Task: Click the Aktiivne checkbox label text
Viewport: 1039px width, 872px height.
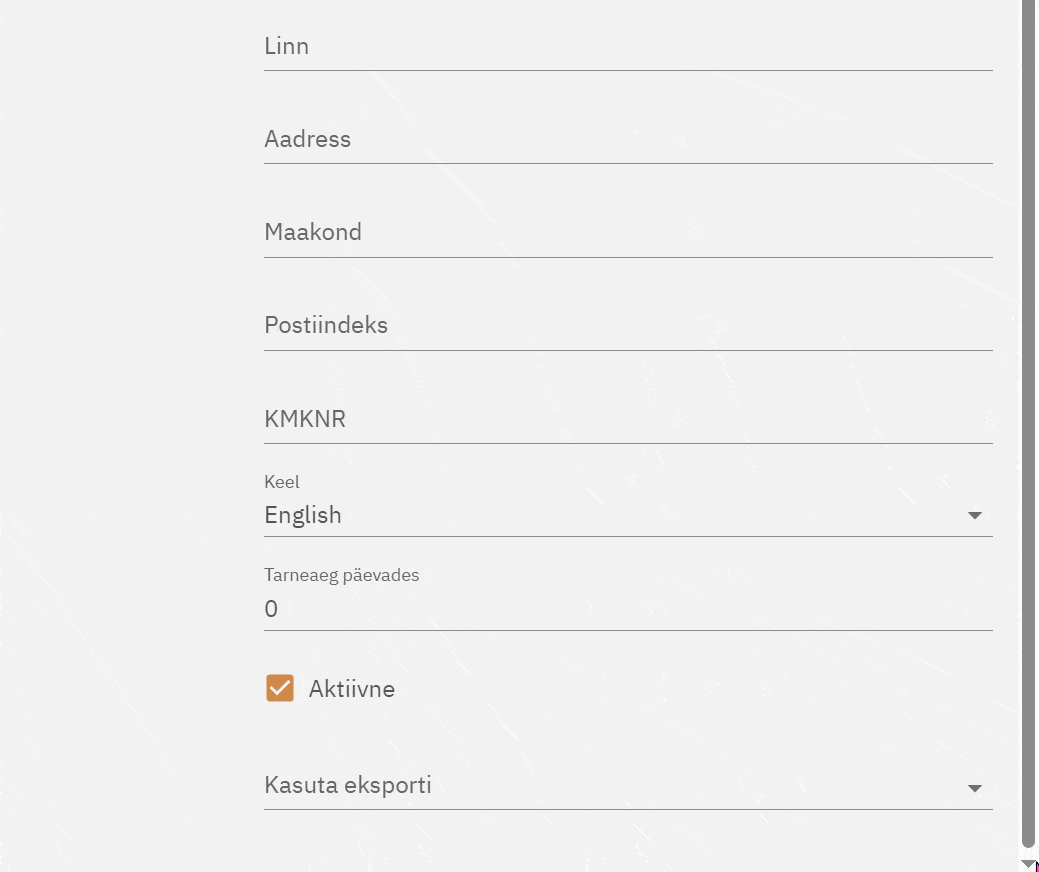Action: 352,689
